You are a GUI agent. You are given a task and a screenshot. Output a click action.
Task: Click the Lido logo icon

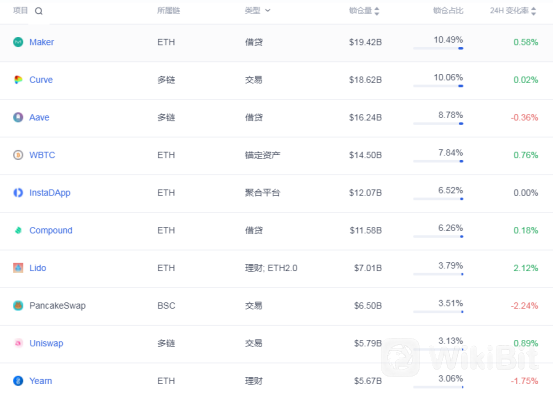(x=18, y=268)
